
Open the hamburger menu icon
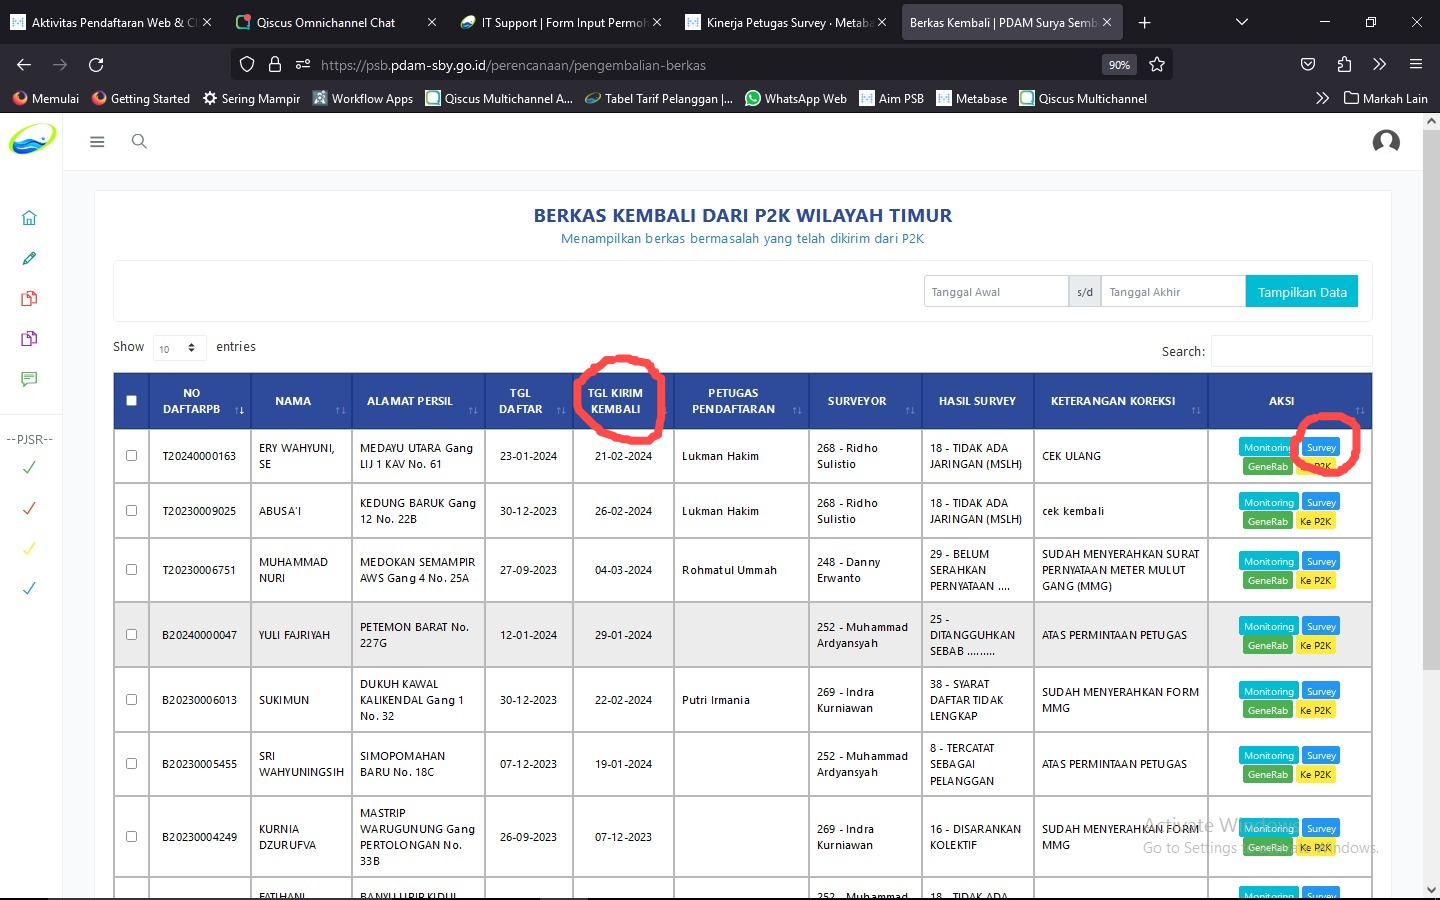coord(97,142)
